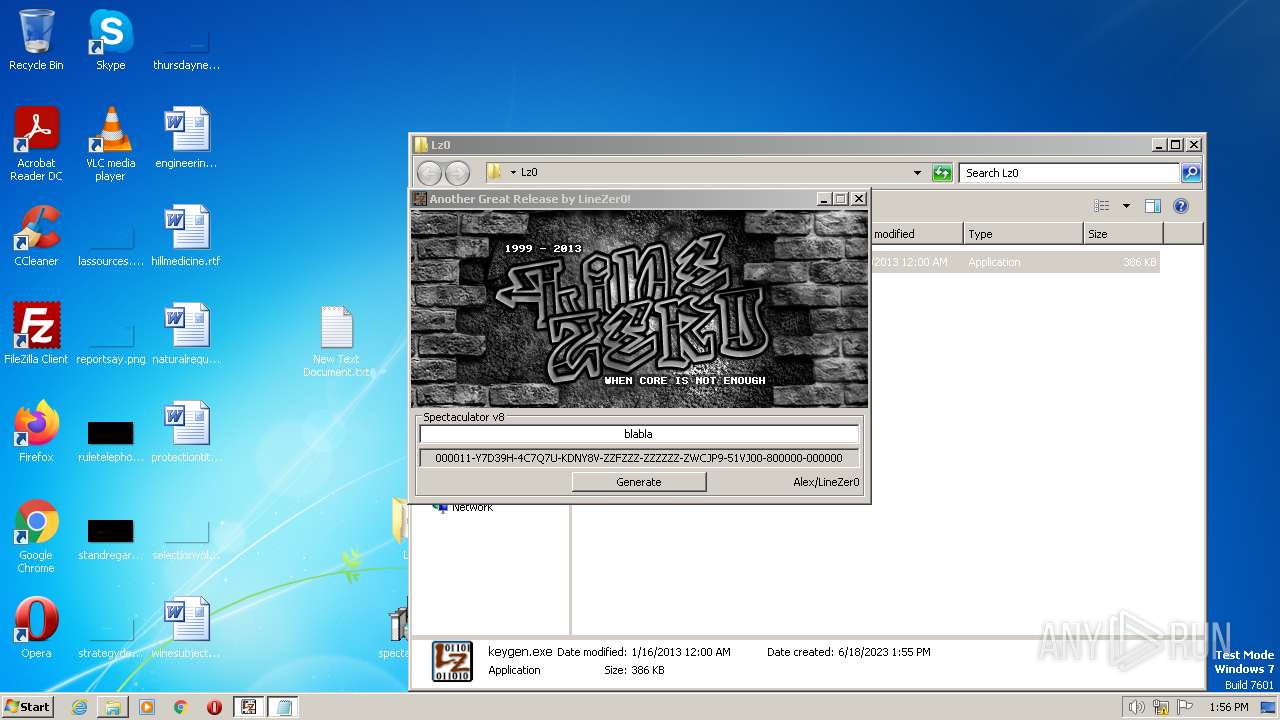The image size is (1280, 720).
Task: Select the standregar... black thumbnail file
Action: (x=110, y=538)
